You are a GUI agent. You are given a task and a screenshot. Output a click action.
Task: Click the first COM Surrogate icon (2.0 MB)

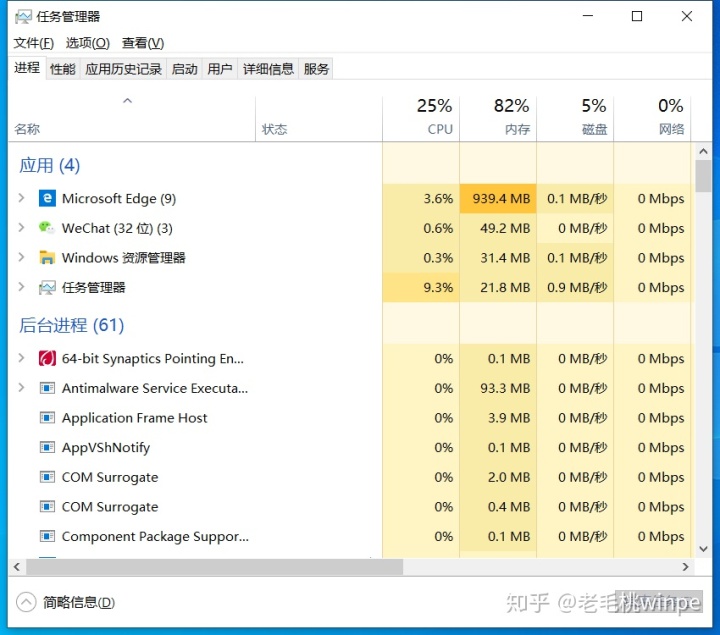(x=47, y=477)
